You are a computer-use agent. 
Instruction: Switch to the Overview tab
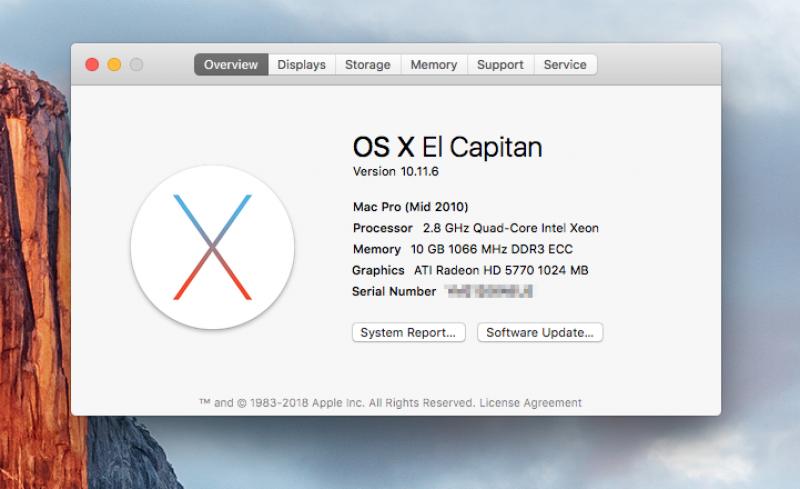tap(231, 65)
